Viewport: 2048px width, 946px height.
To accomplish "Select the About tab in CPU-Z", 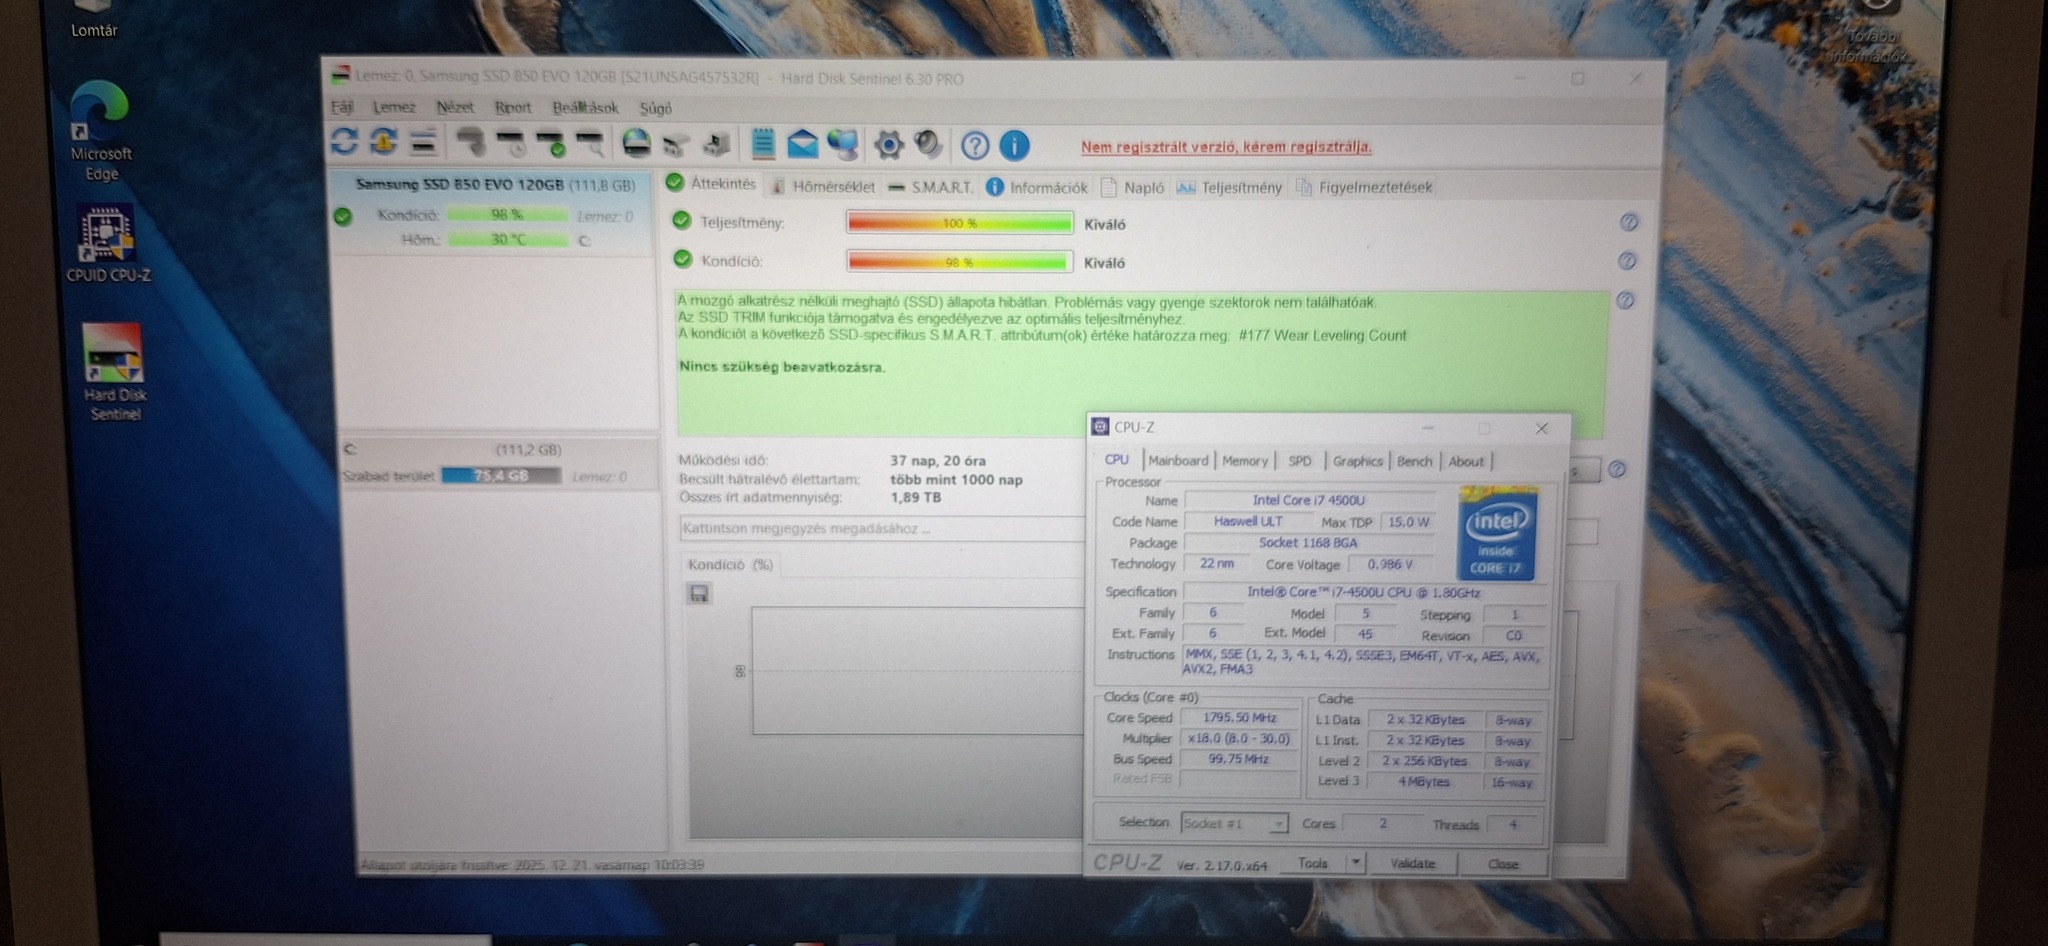I will point(1466,461).
